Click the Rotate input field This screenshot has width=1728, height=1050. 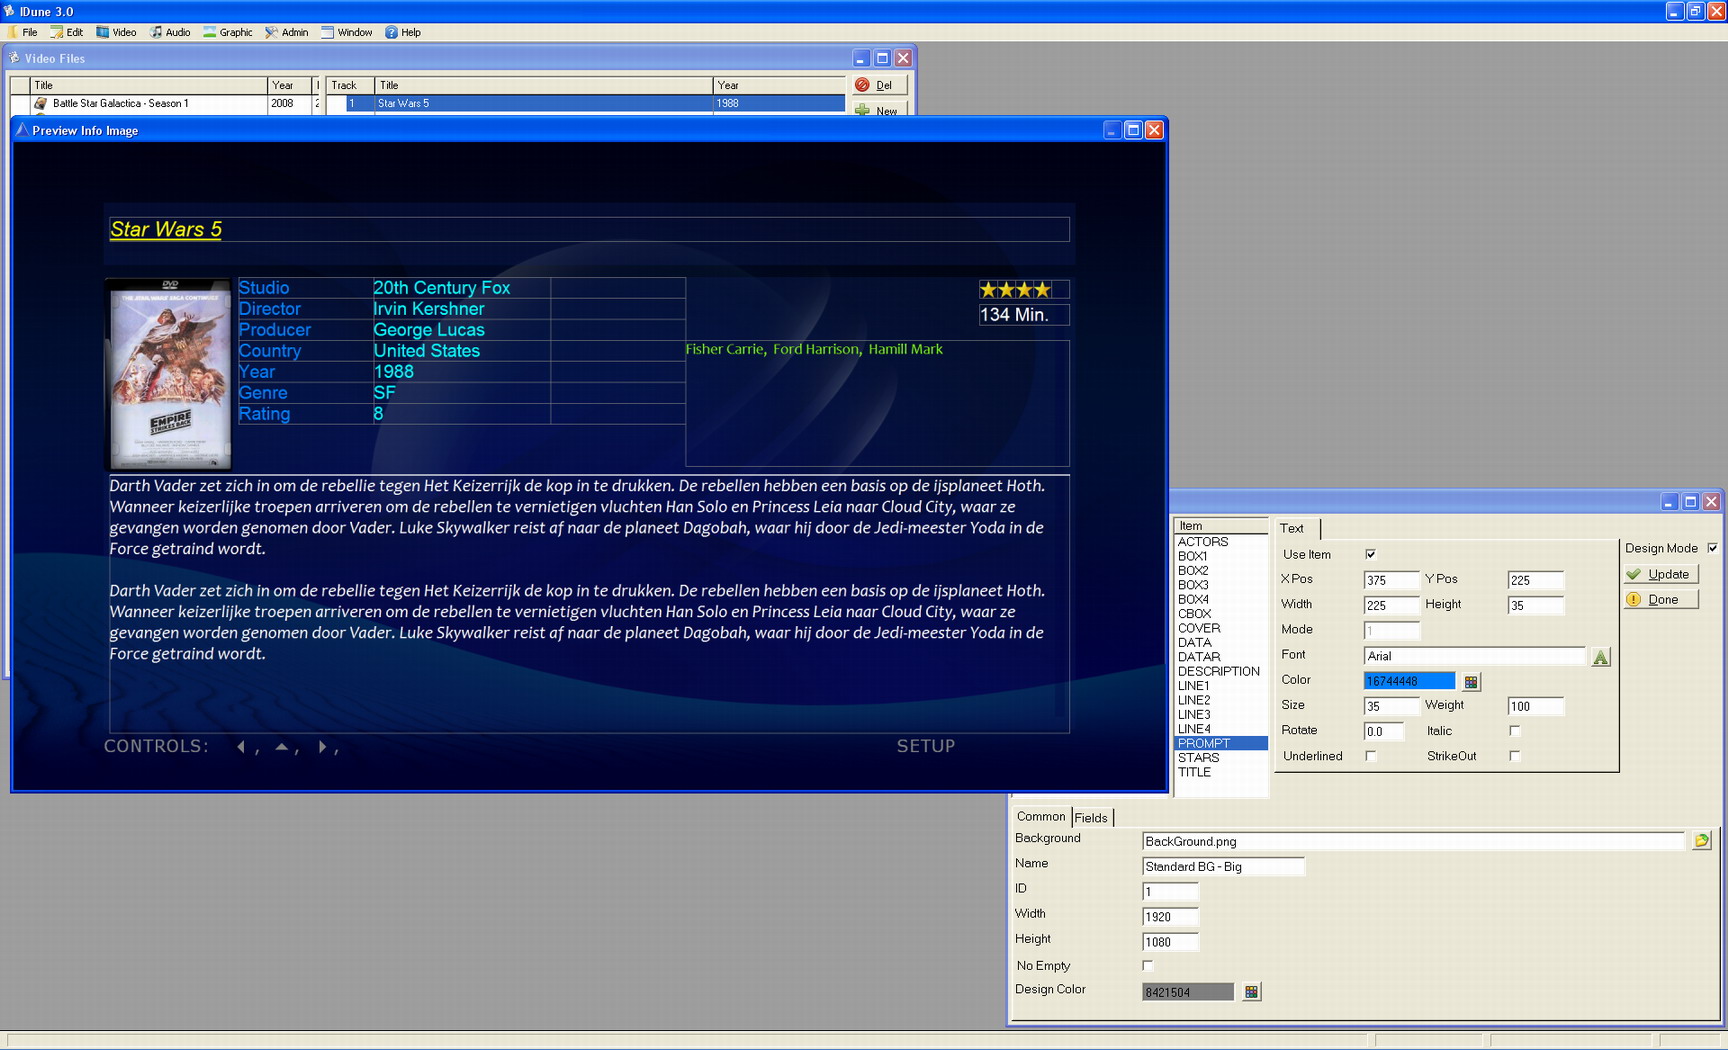tap(1384, 731)
